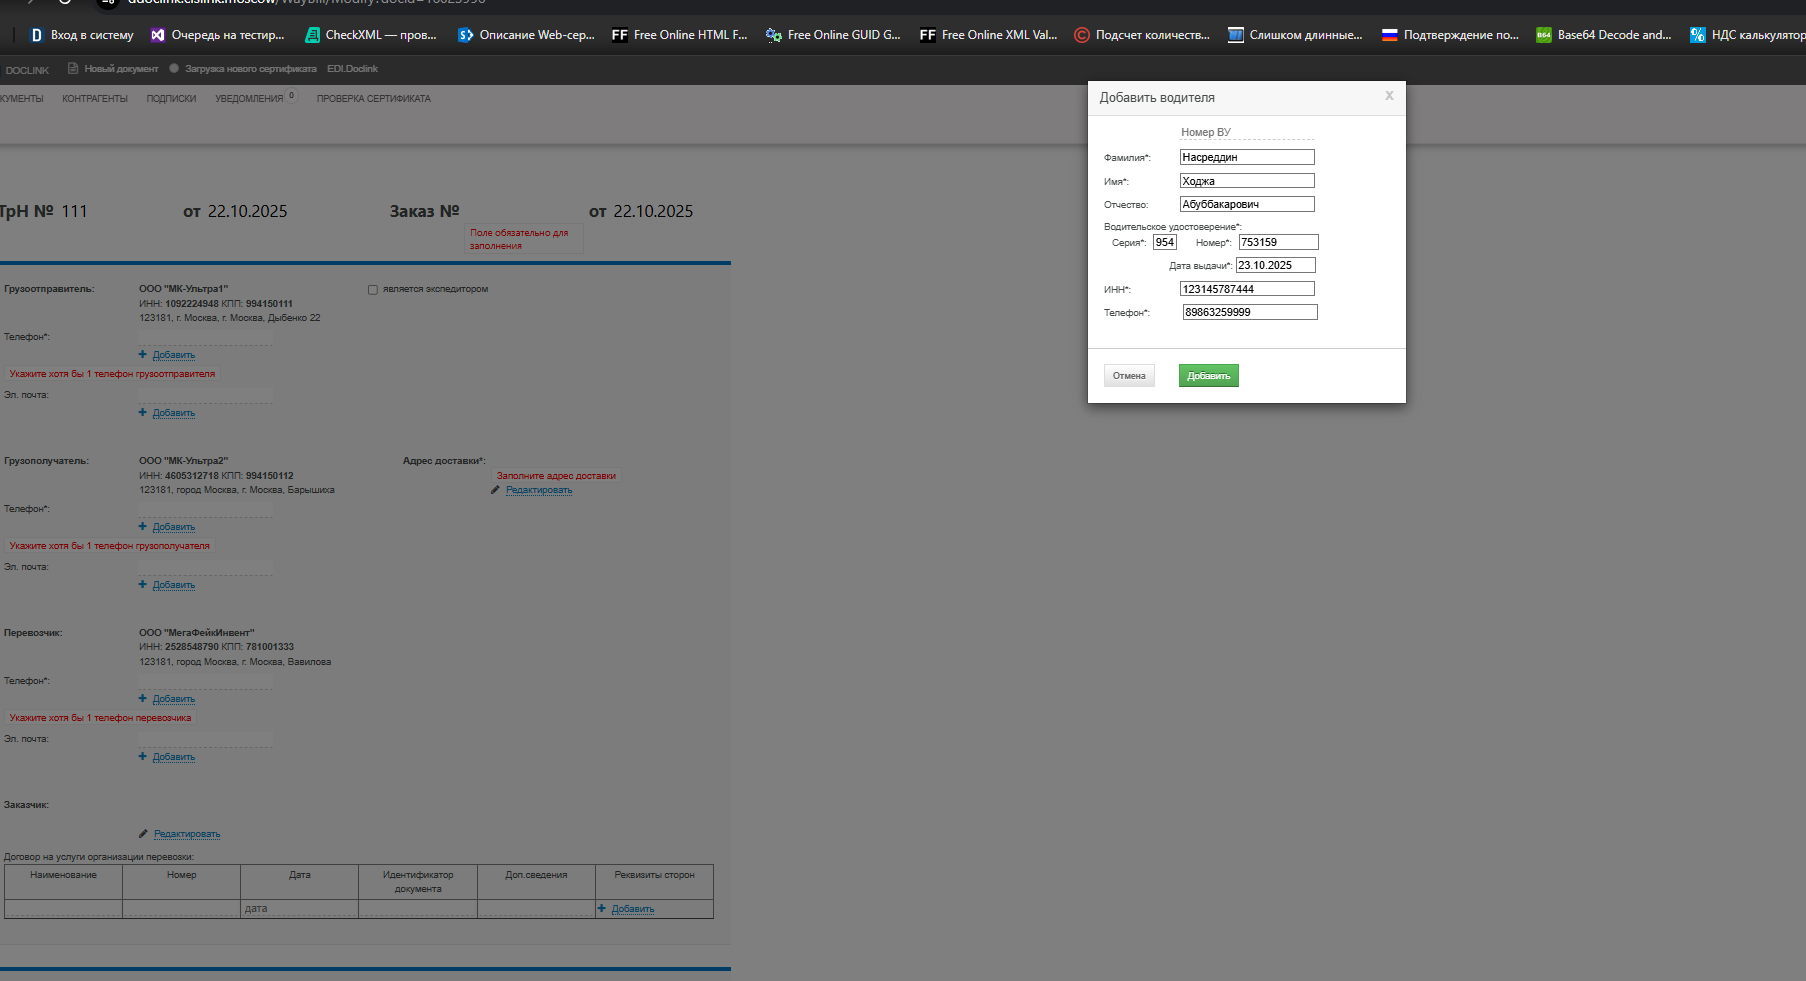Toggle the является экспедитором checkbox
Viewport: 1806px width, 981px height.
(373, 290)
